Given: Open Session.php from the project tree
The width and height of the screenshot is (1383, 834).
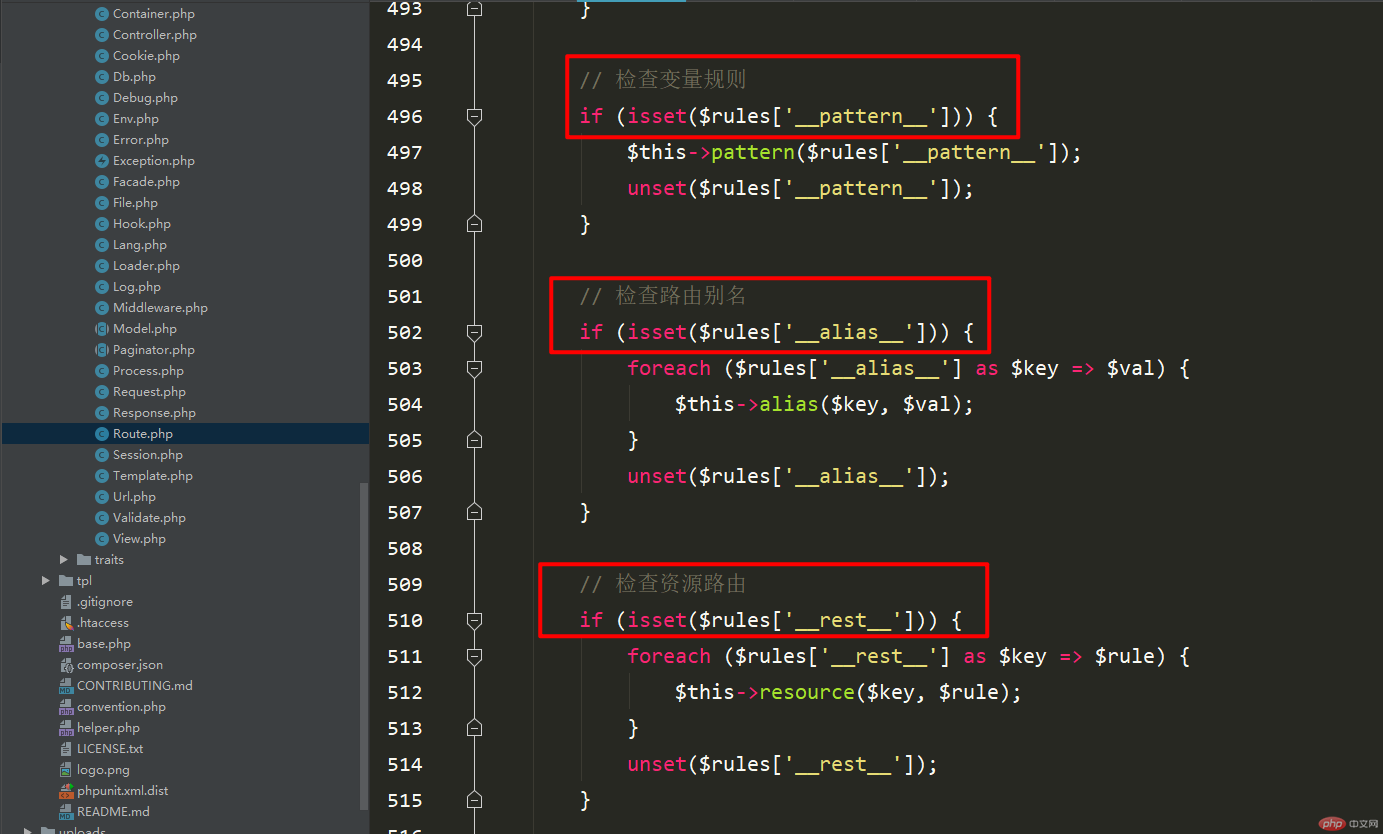Looking at the screenshot, I should (x=148, y=455).
